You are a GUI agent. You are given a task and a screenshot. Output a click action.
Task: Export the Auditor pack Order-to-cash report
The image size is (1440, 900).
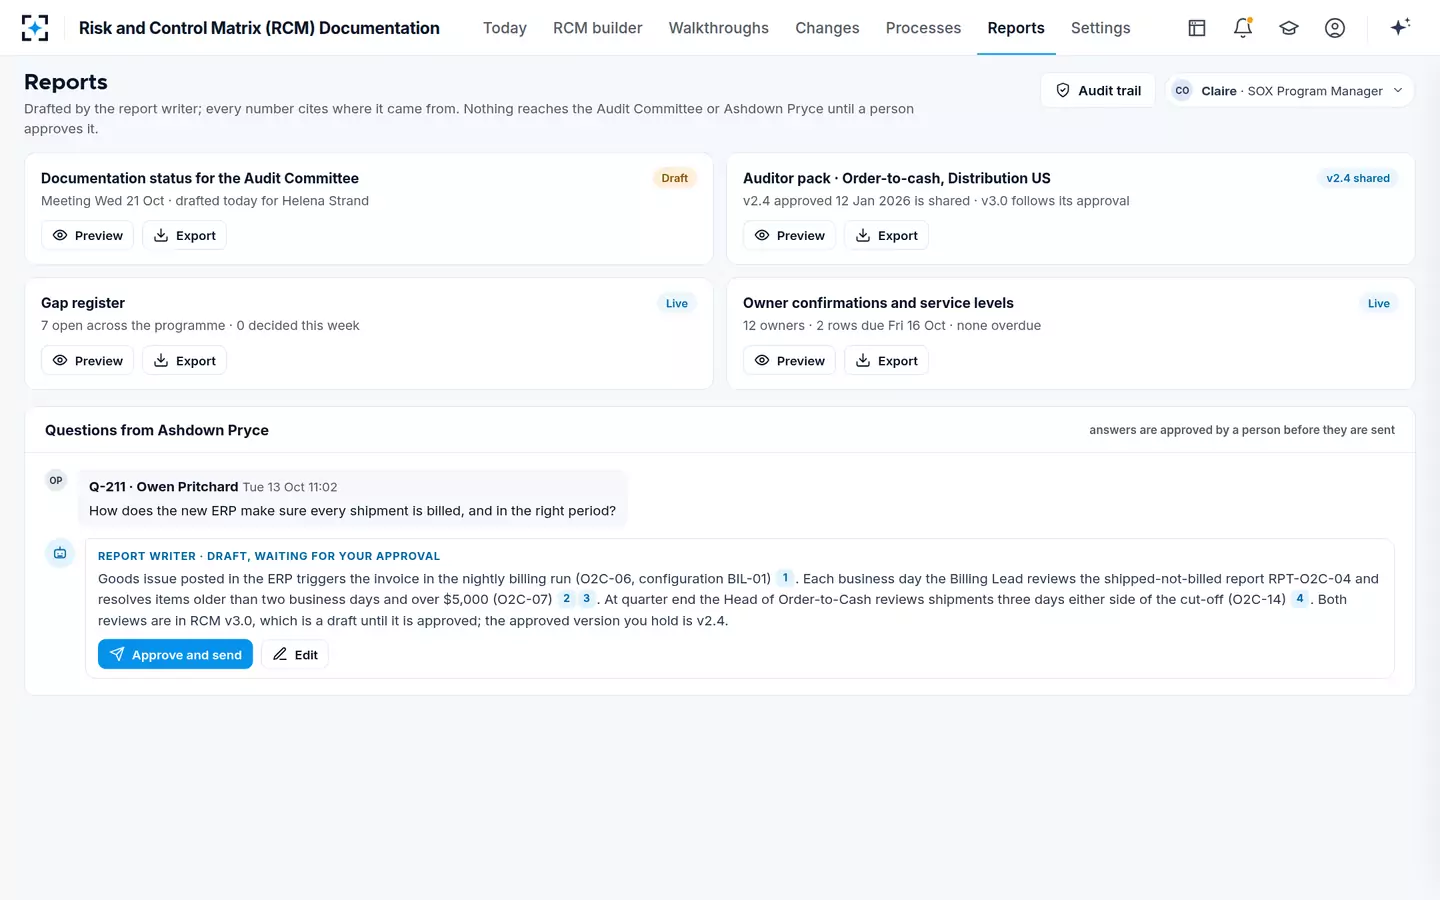887,235
